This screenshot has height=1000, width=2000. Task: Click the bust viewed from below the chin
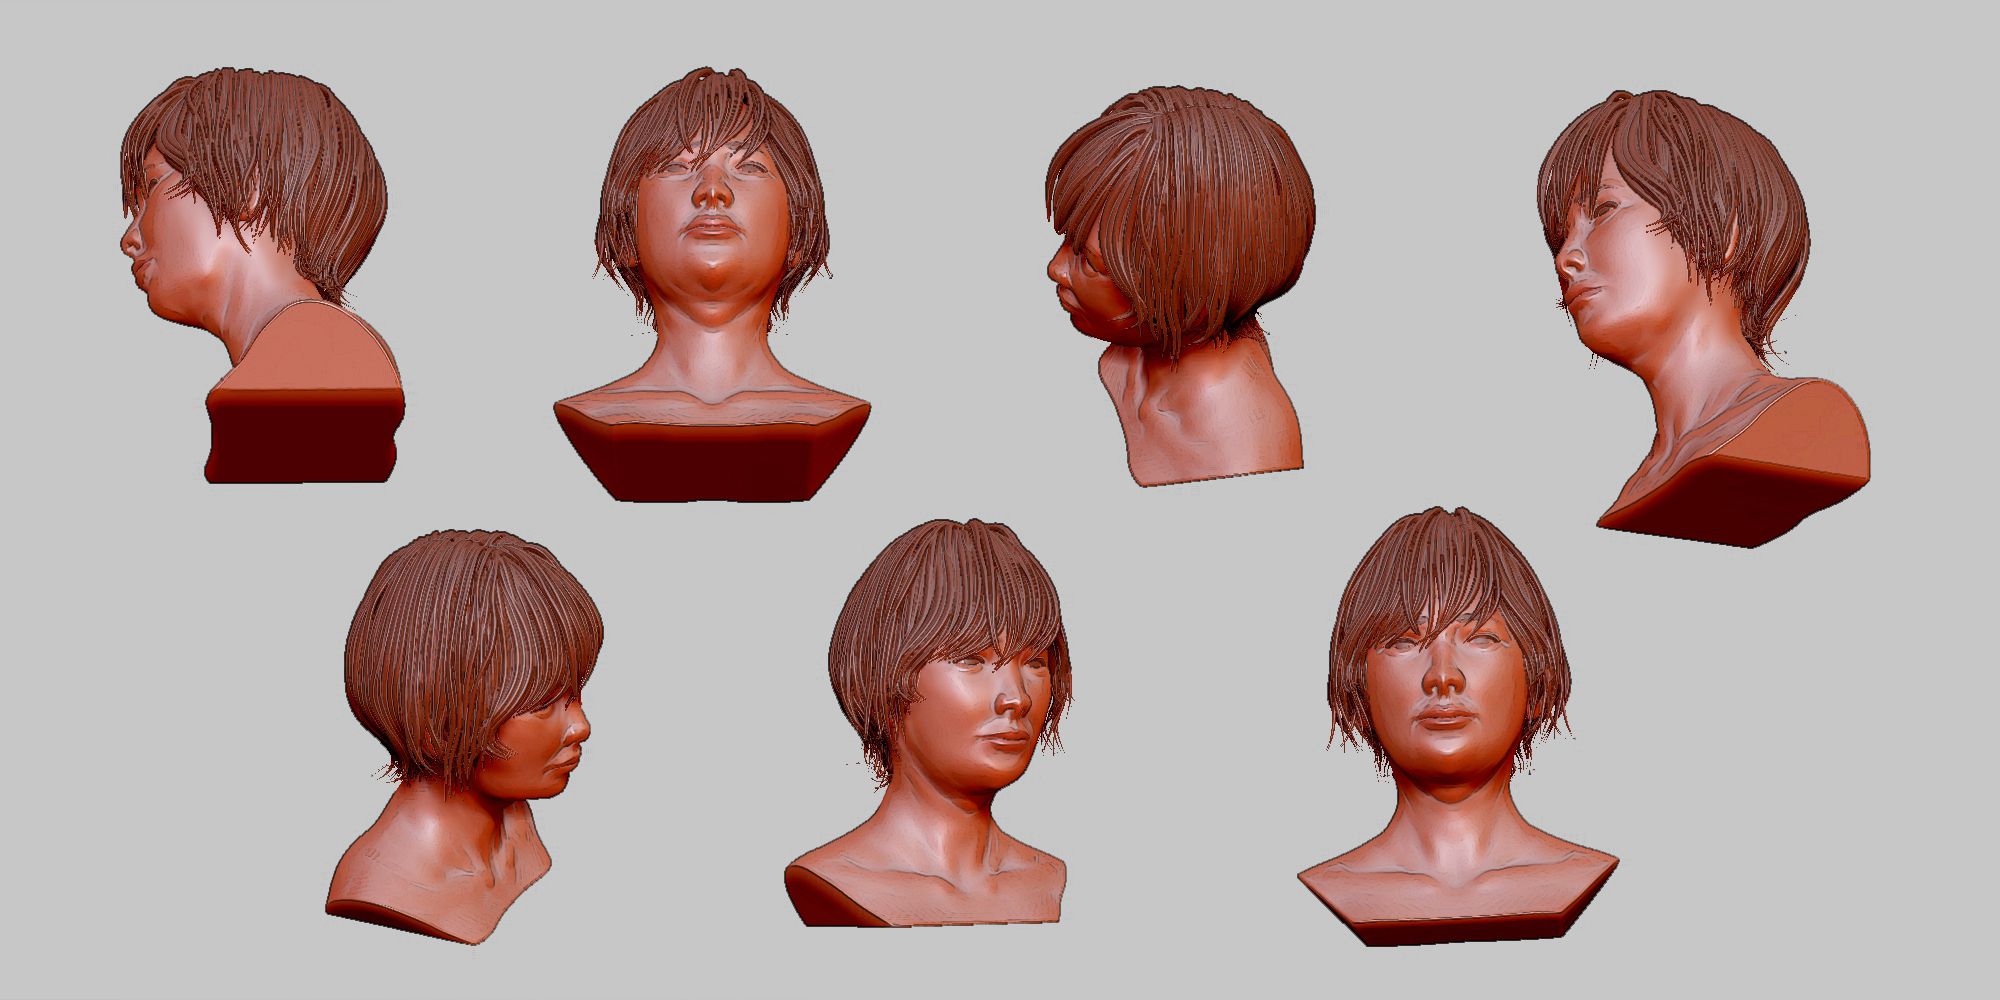pos(711,284)
